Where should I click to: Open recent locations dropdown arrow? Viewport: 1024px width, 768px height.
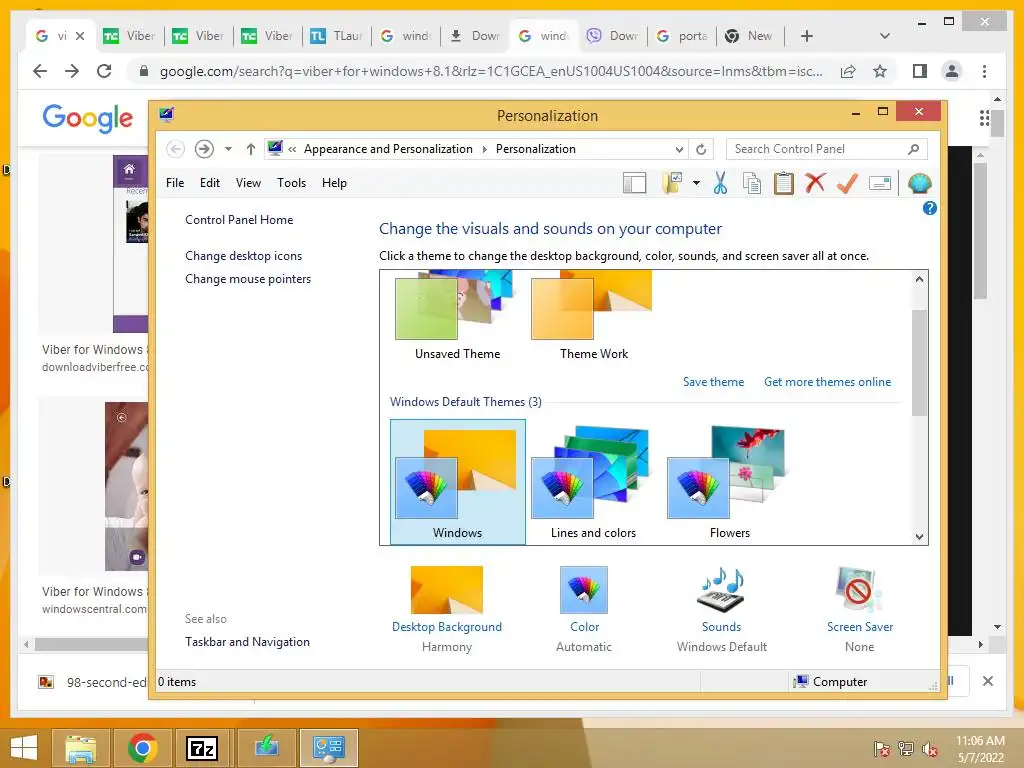click(228, 150)
